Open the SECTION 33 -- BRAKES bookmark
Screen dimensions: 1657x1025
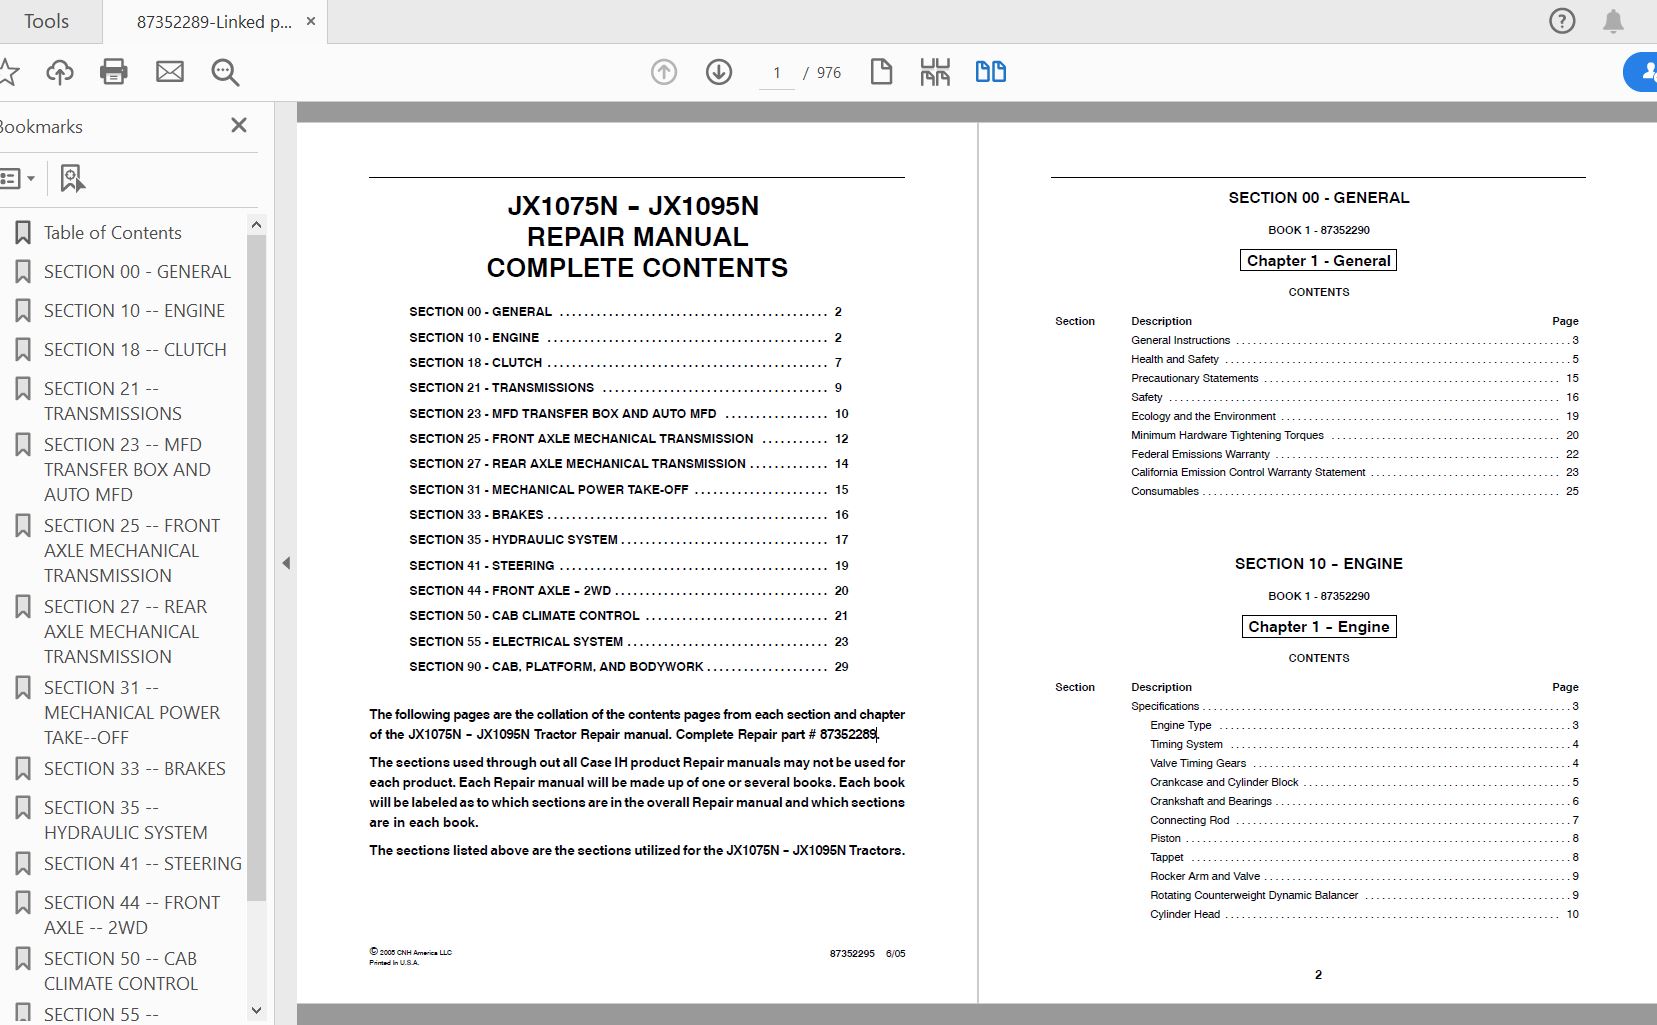coord(135,769)
